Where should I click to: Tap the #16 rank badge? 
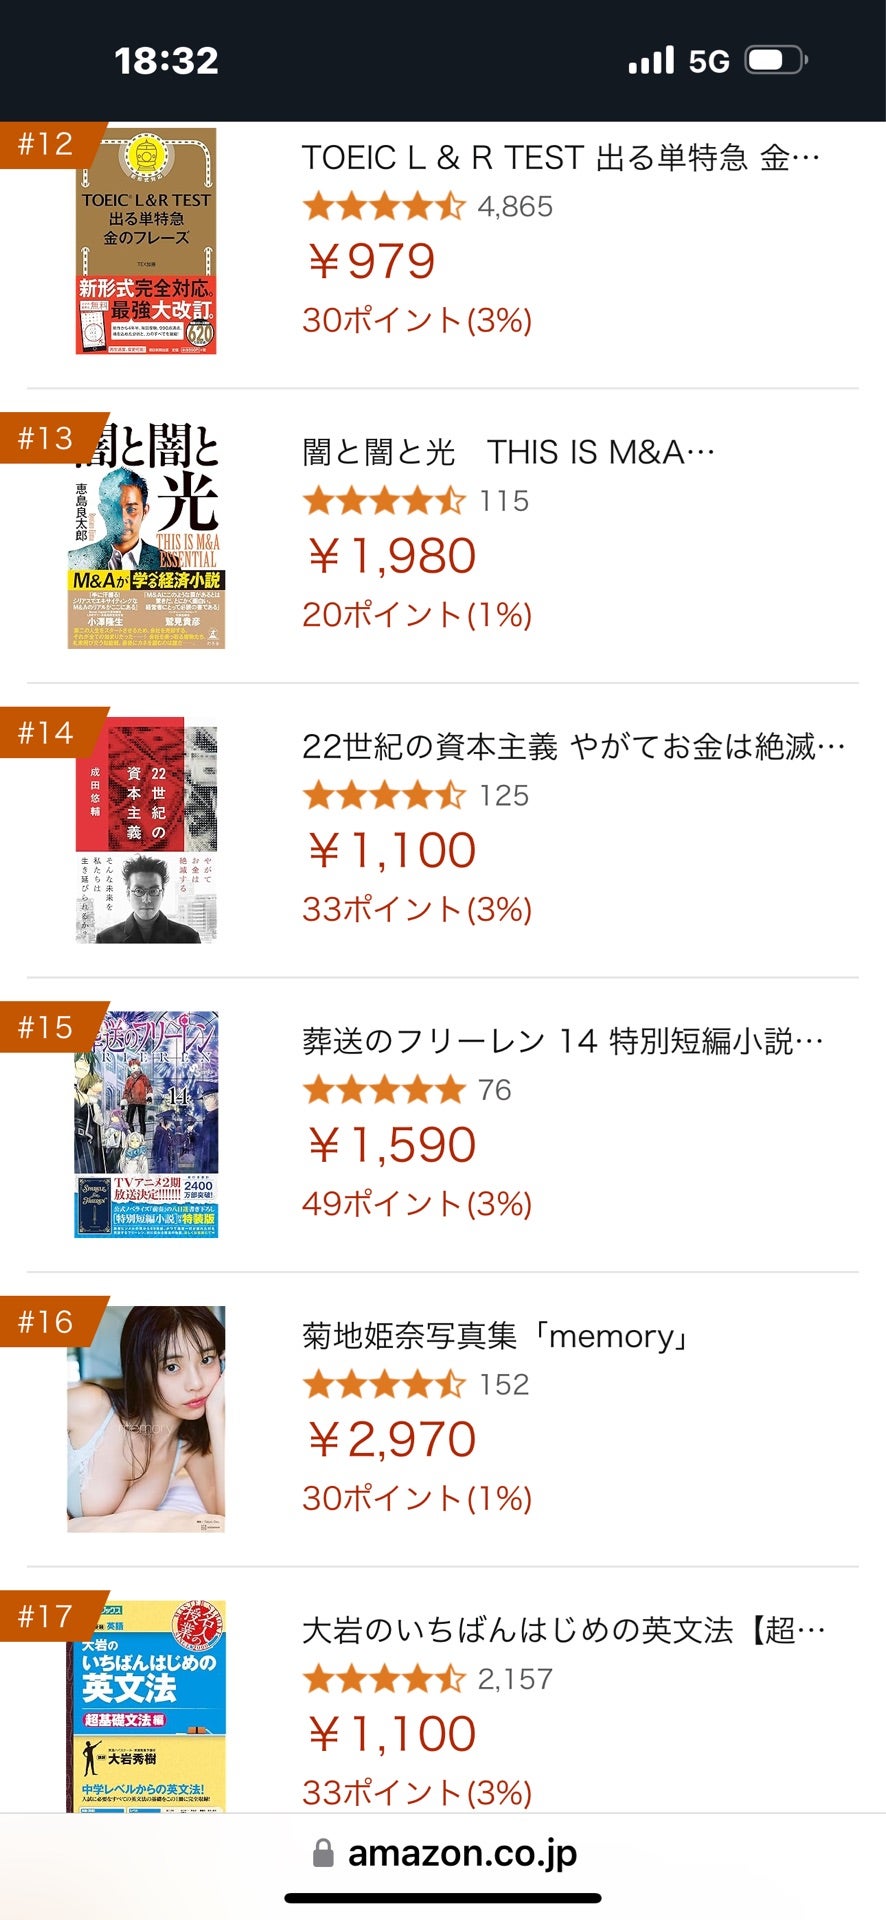[46, 1322]
